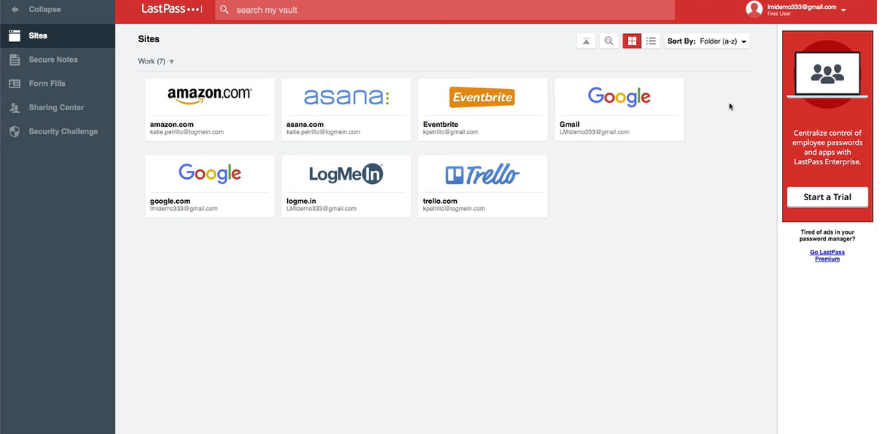Switch to grid view
This screenshot has width=885, height=434.
tap(632, 41)
